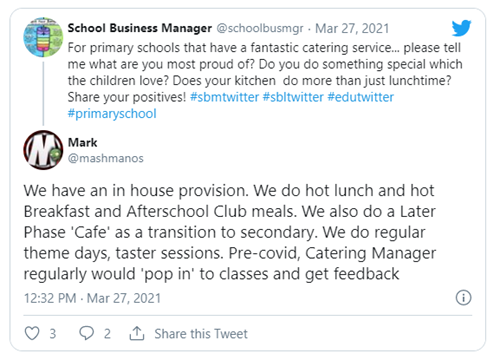Open the @schoolbusmgr handle
This screenshot has width=500, height=360.
click(260, 28)
